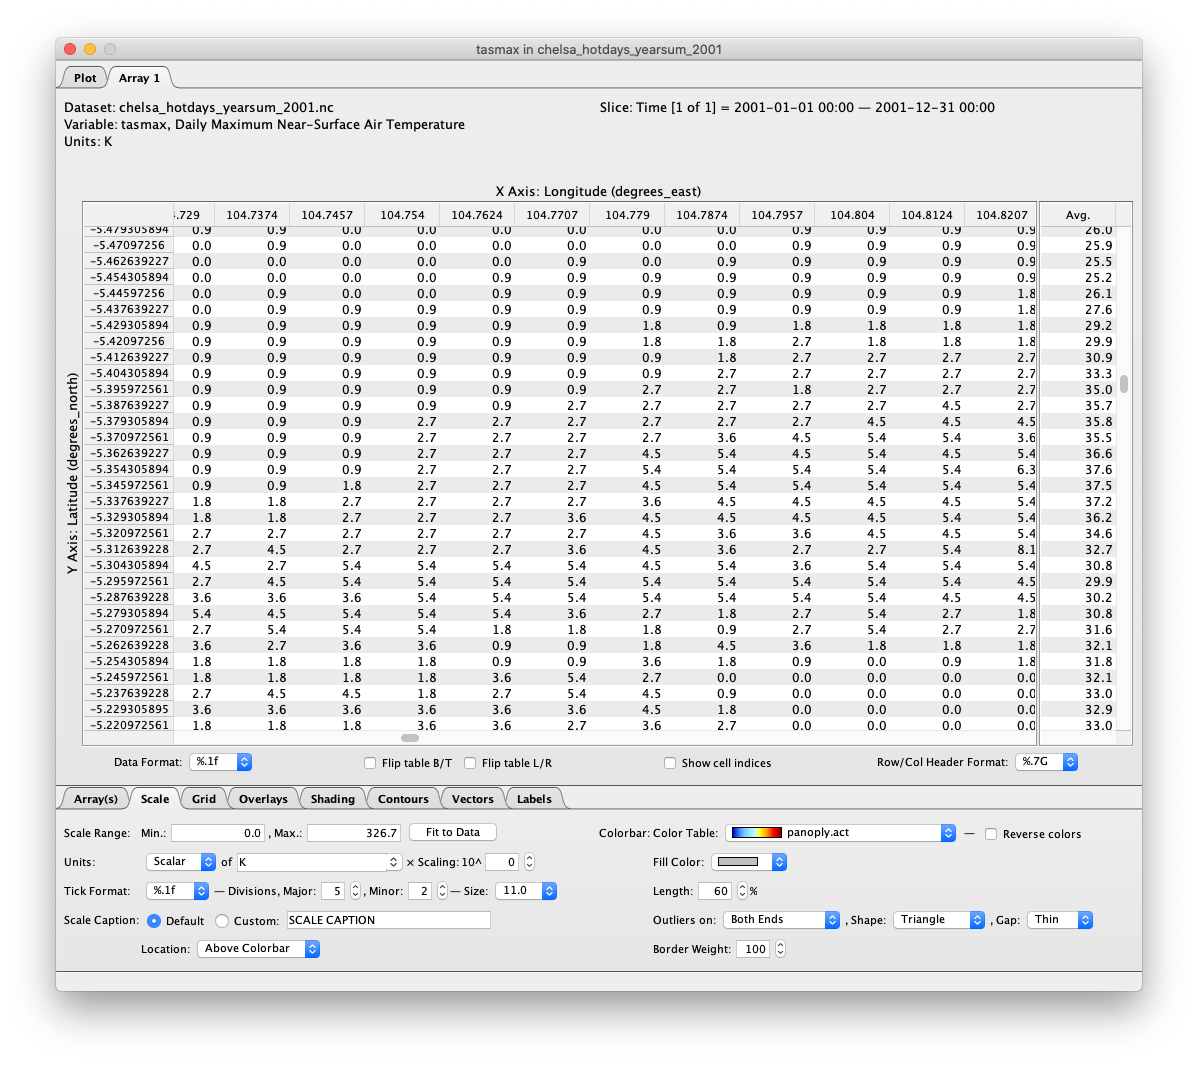
Task: Click the 104.8207 longitude column header
Action: tap(1002, 215)
